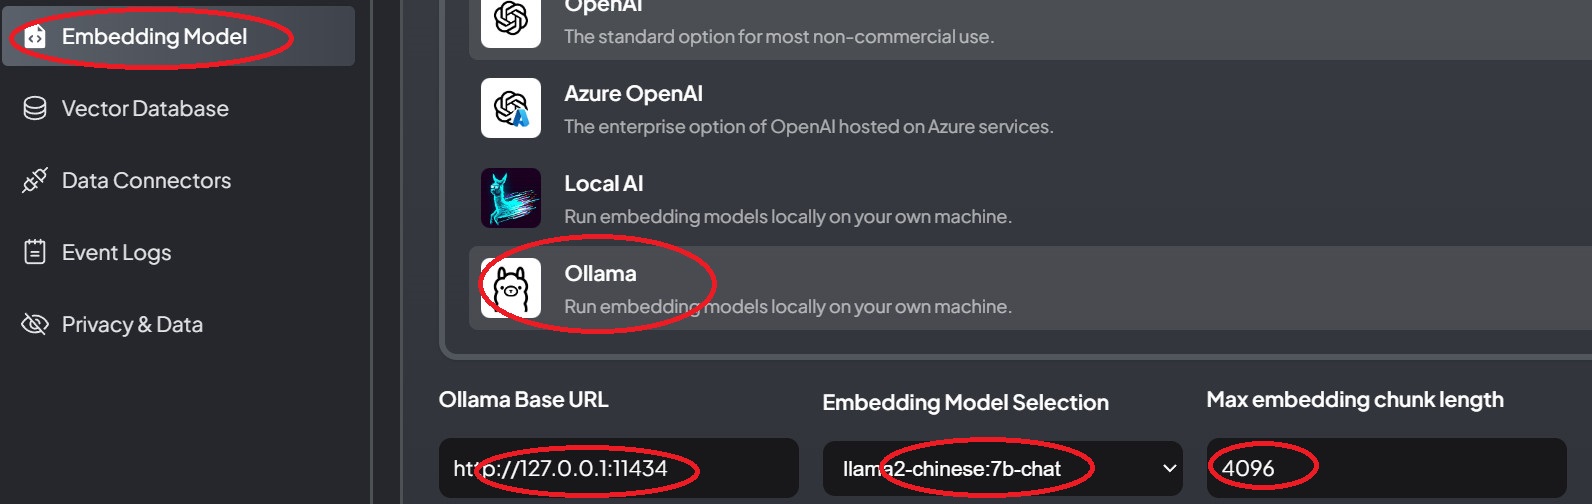Open the Embedding Model Selection dropdown

pos(1002,468)
